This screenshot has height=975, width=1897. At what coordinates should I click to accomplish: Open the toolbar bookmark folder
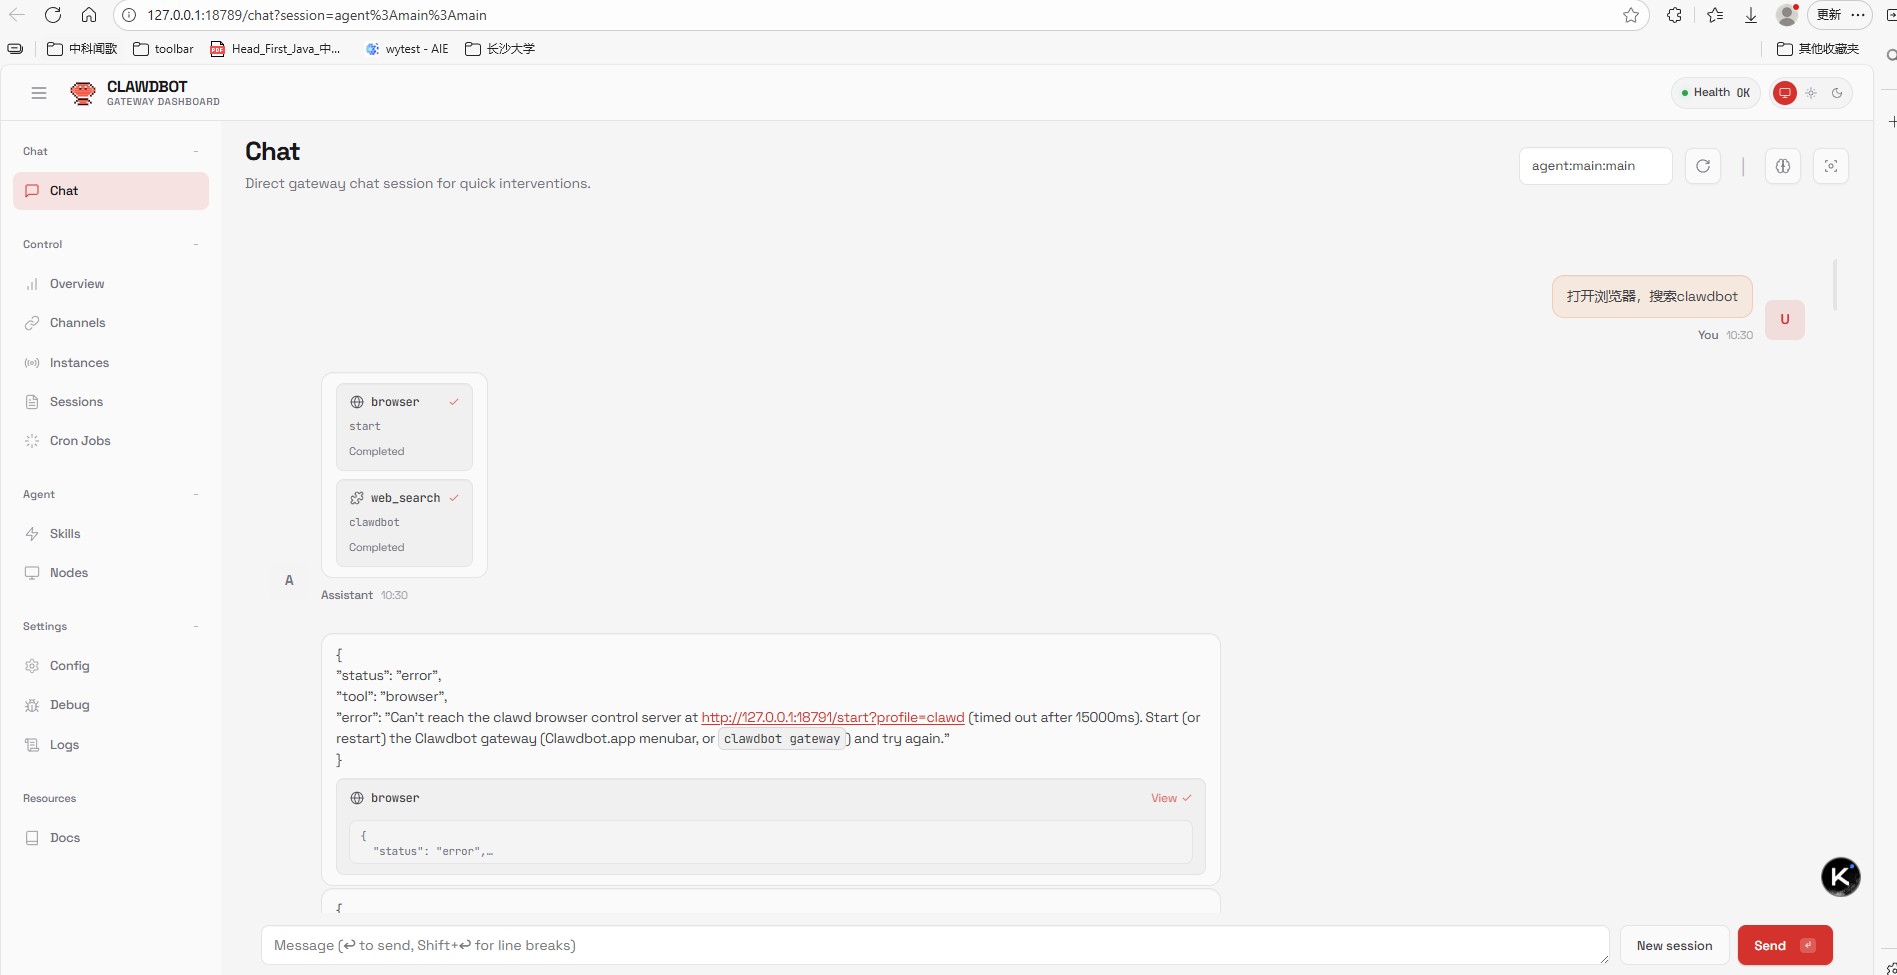[163, 49]
